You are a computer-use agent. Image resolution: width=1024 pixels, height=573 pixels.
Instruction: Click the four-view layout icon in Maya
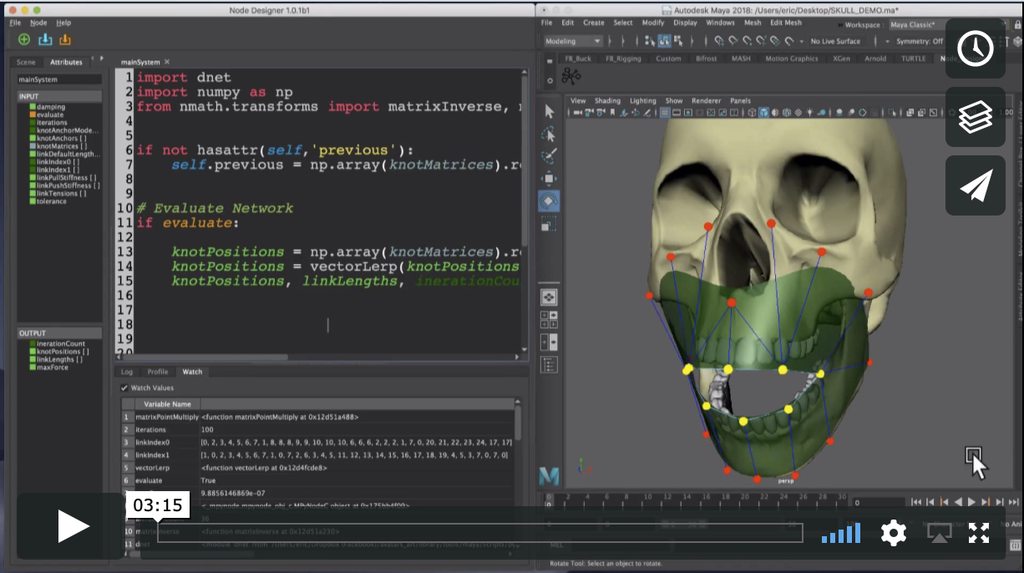click(x=549, y=319)
